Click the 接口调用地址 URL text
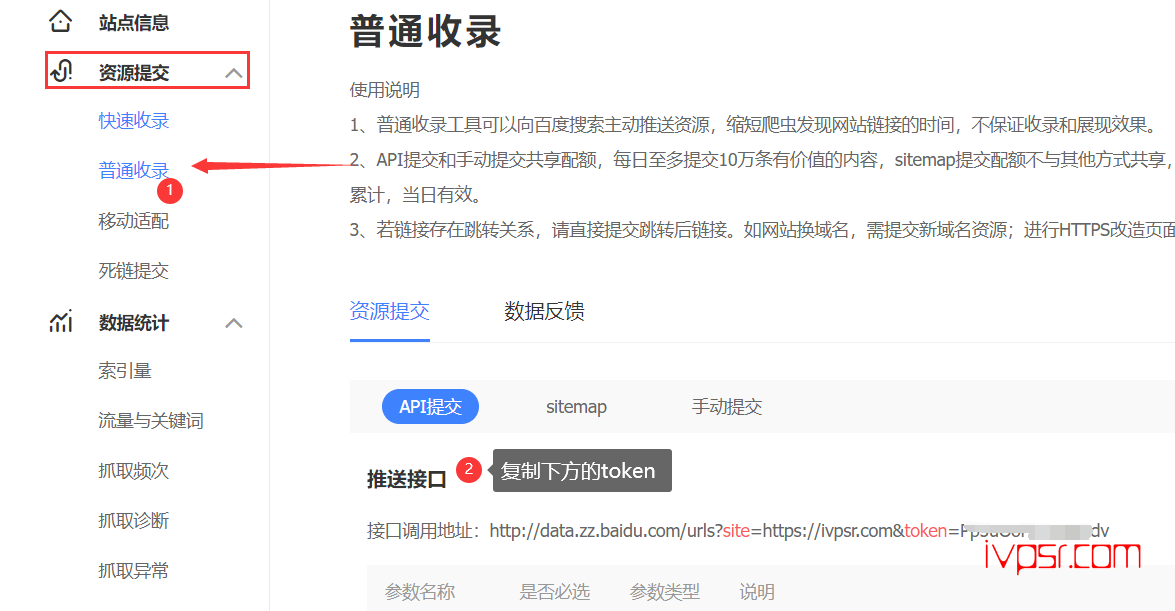This screenshot has height=611, width=1175. 799,531
